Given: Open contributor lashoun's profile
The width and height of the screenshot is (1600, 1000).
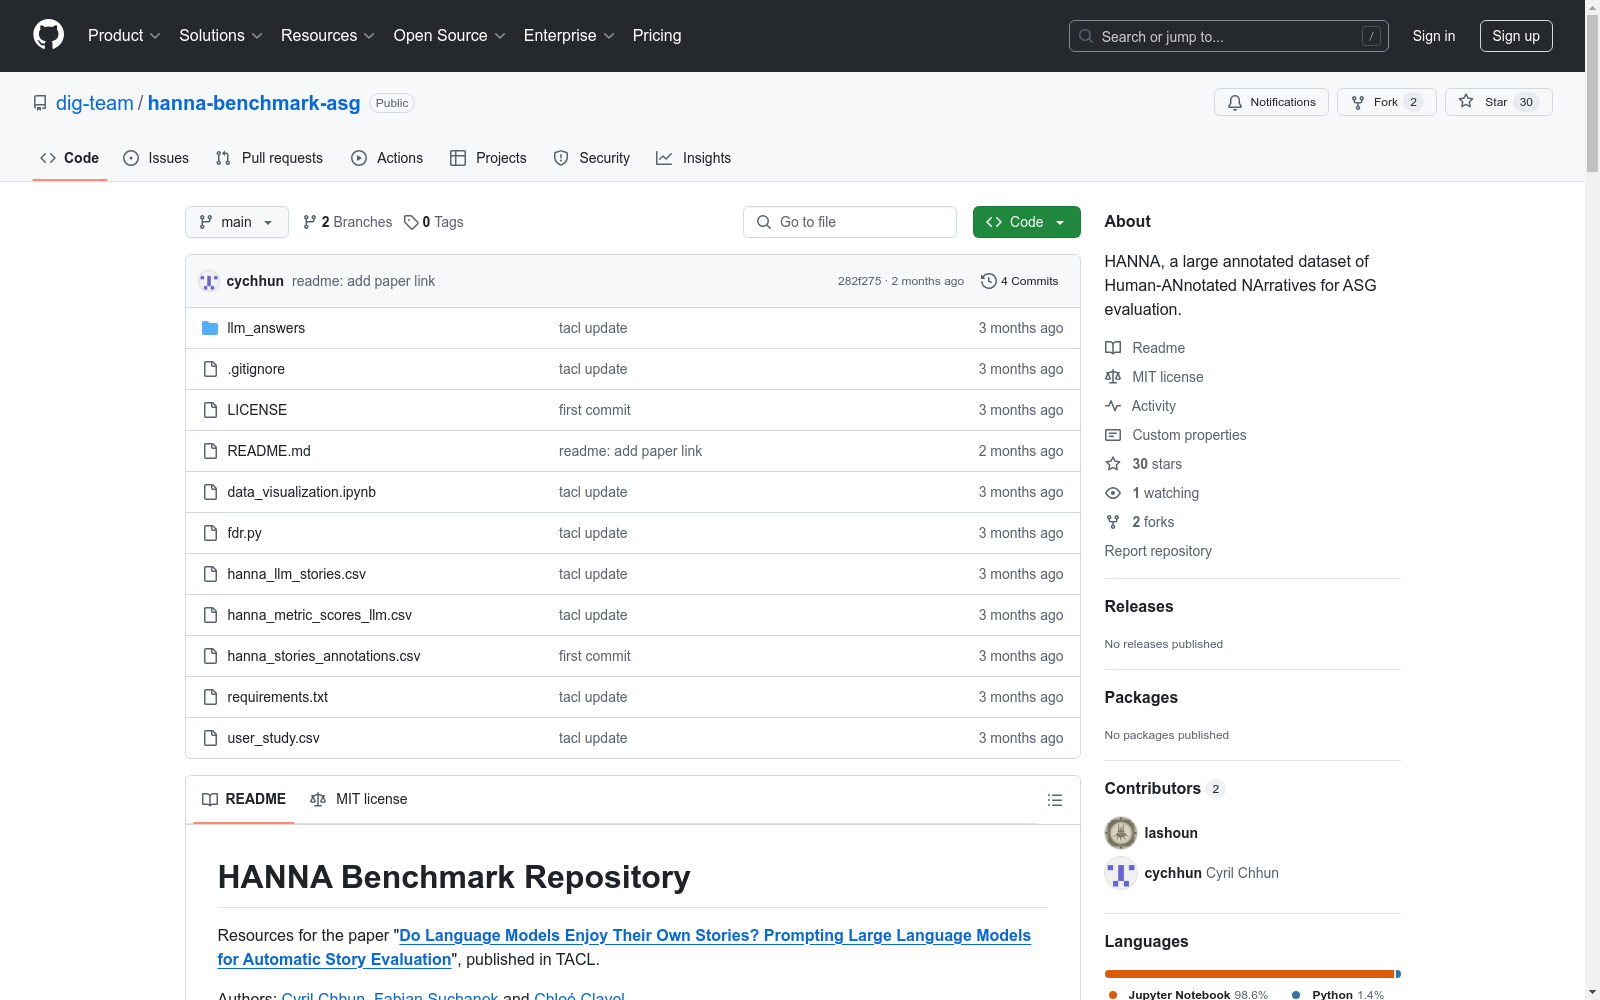Looking at the screenshot, I should (x=1171, y=833).
